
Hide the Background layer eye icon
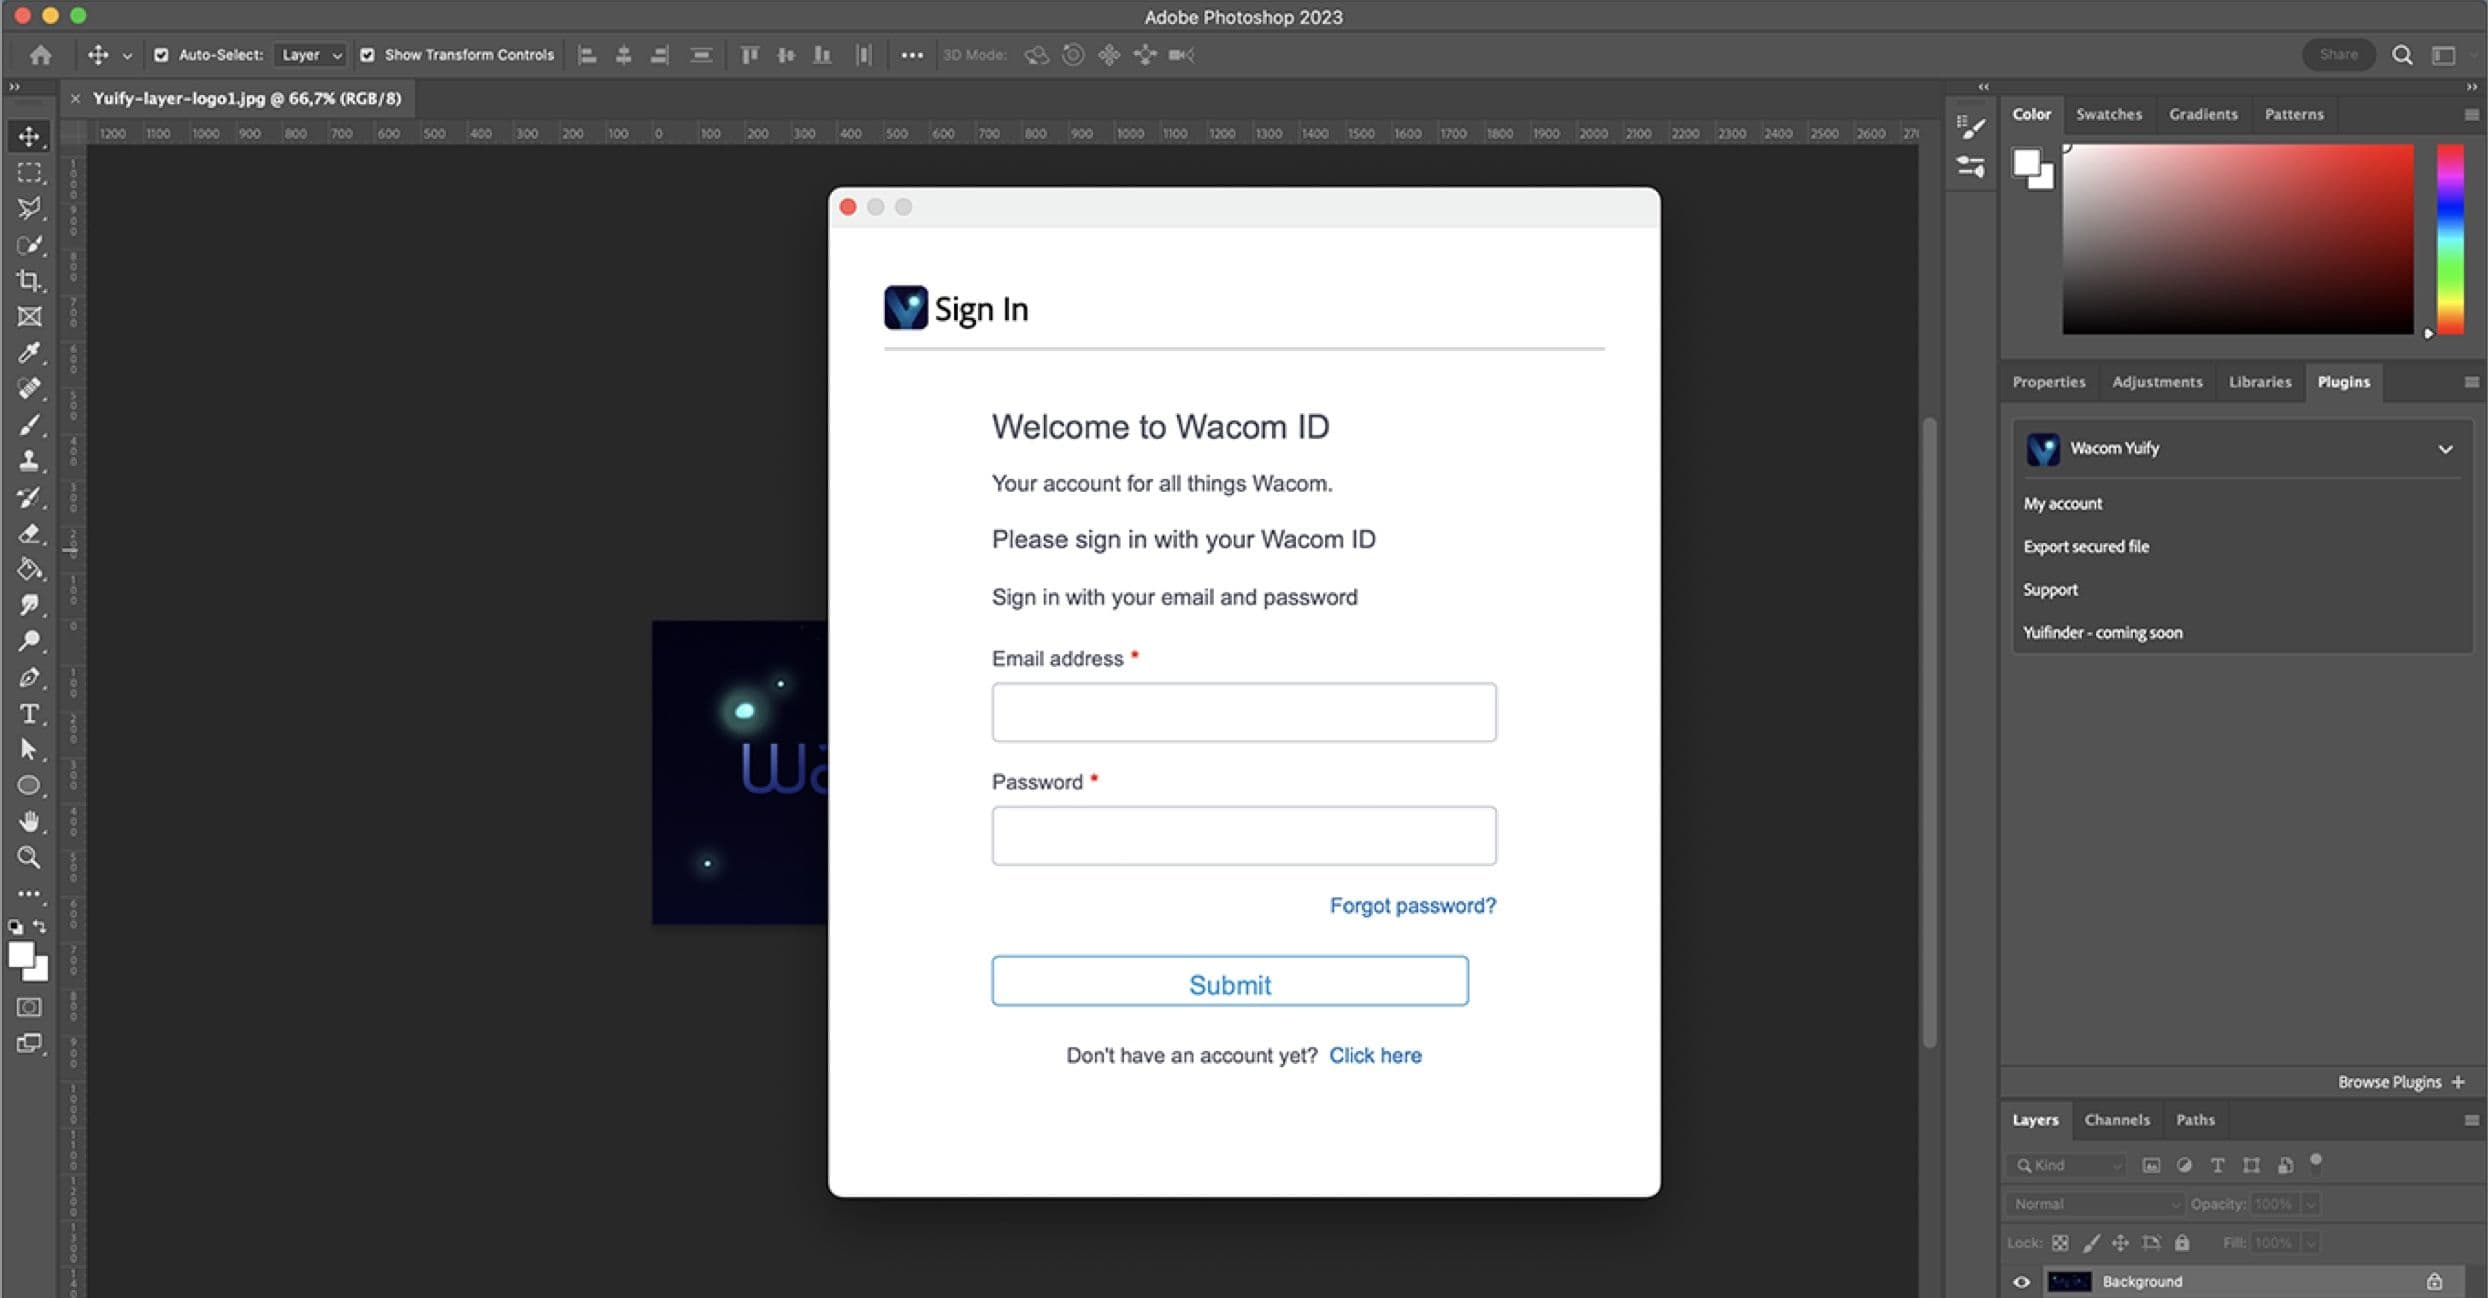click(2021, 1282)
